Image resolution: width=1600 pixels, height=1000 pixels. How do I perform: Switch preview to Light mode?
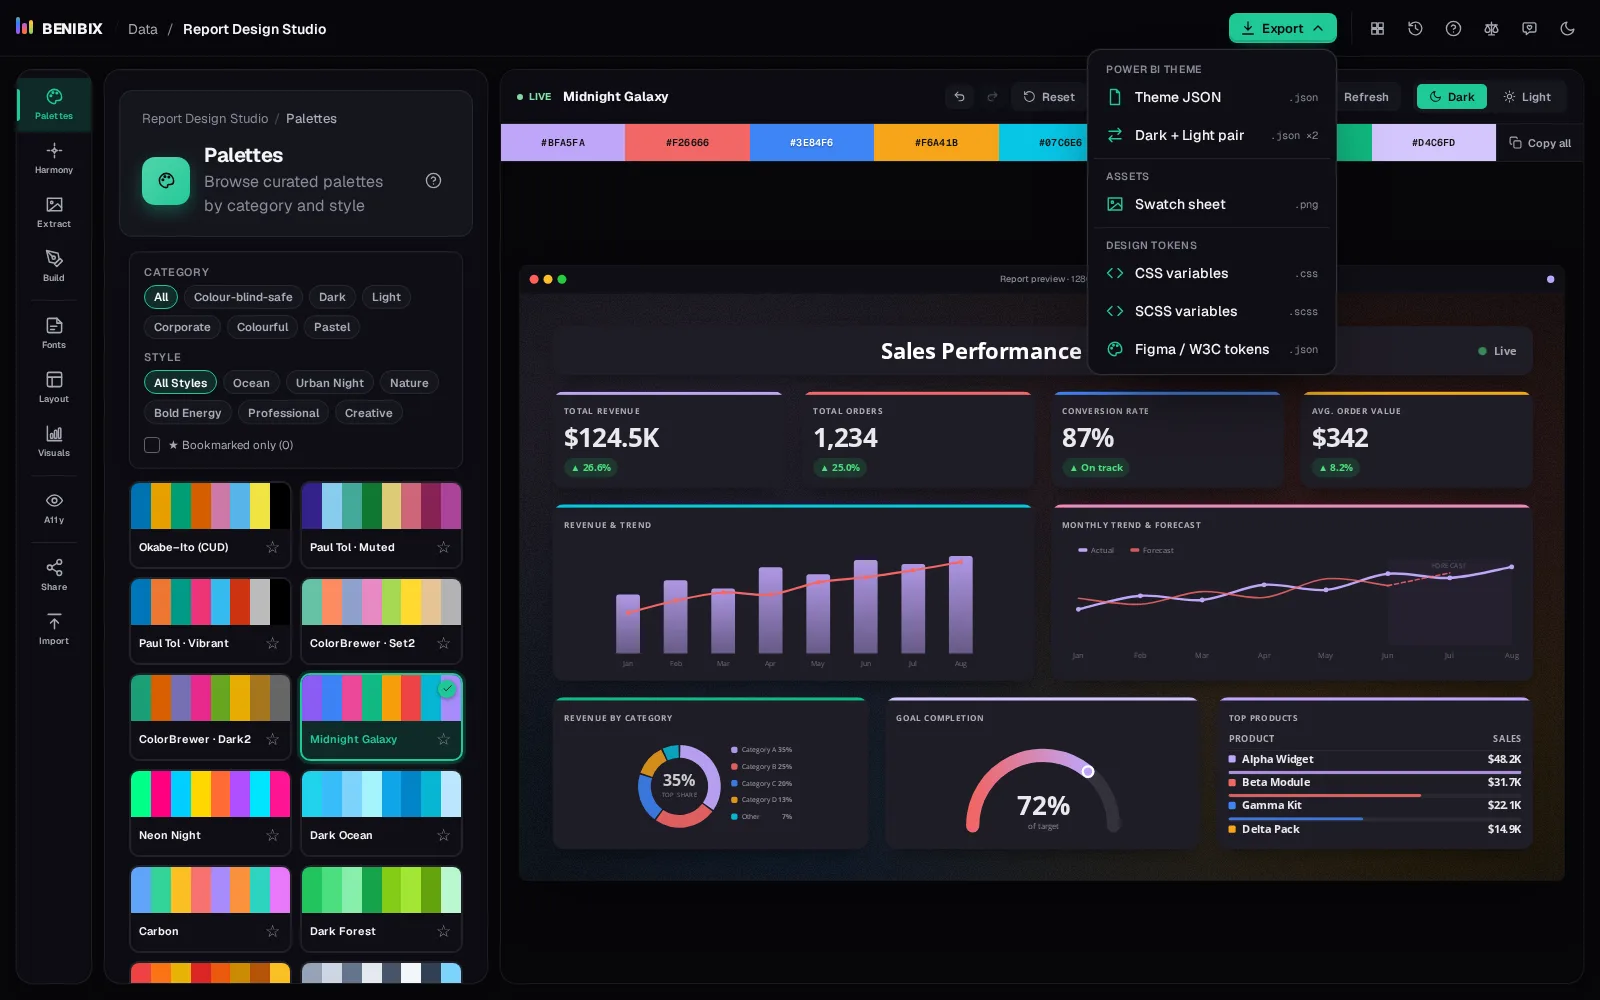coord(1527,97)
